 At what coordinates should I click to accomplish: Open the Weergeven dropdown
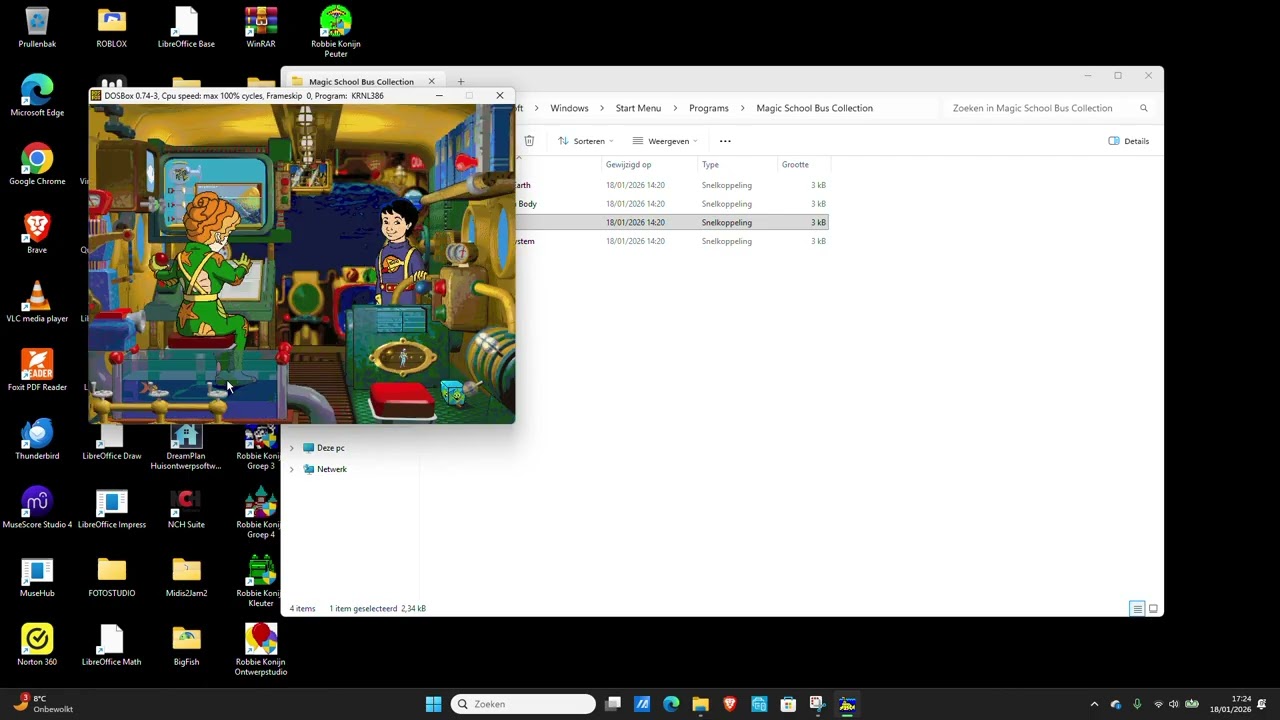click(x=665, y=141)
